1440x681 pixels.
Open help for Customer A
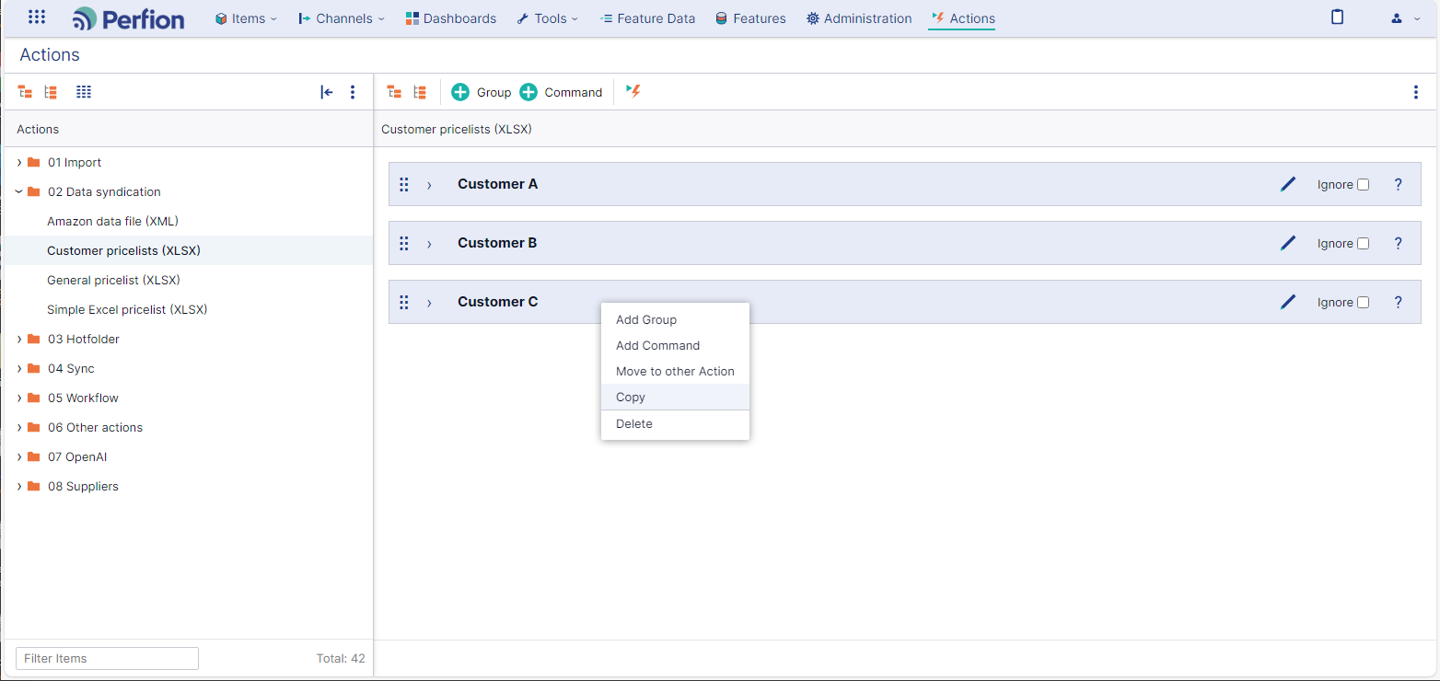click(x=1398, y=184)
